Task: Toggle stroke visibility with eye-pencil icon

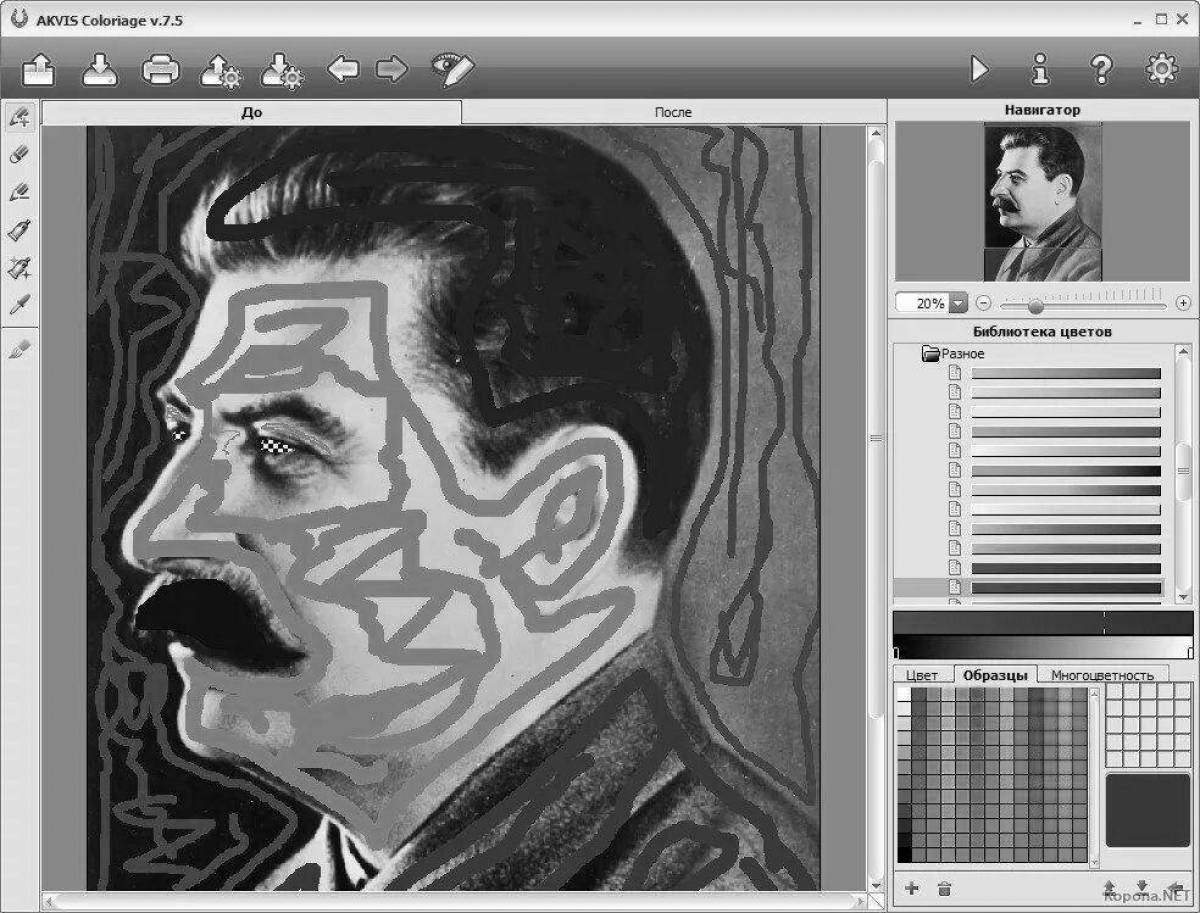Action: coord(452,69)
